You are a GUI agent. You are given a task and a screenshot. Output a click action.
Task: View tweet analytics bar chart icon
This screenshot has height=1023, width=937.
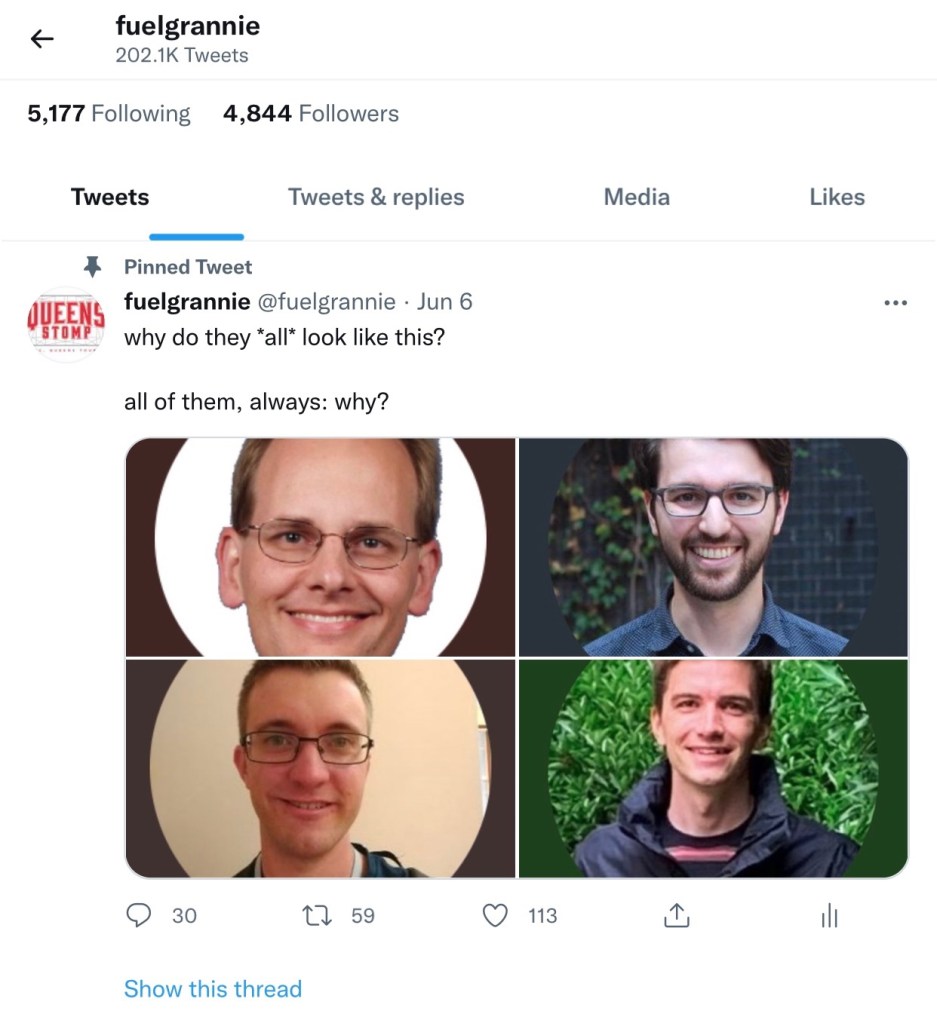point(828,916)
